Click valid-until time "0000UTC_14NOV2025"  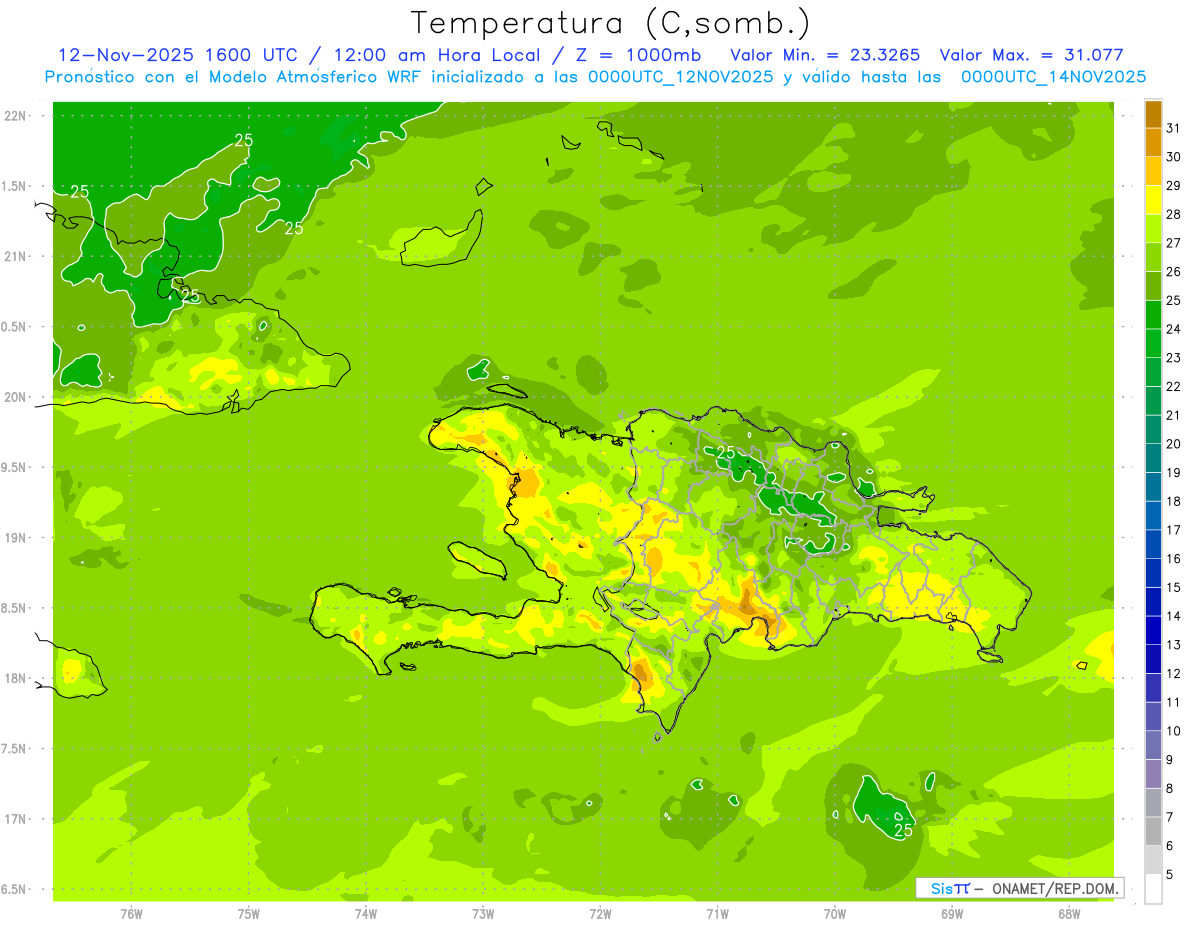[1053, 77]
